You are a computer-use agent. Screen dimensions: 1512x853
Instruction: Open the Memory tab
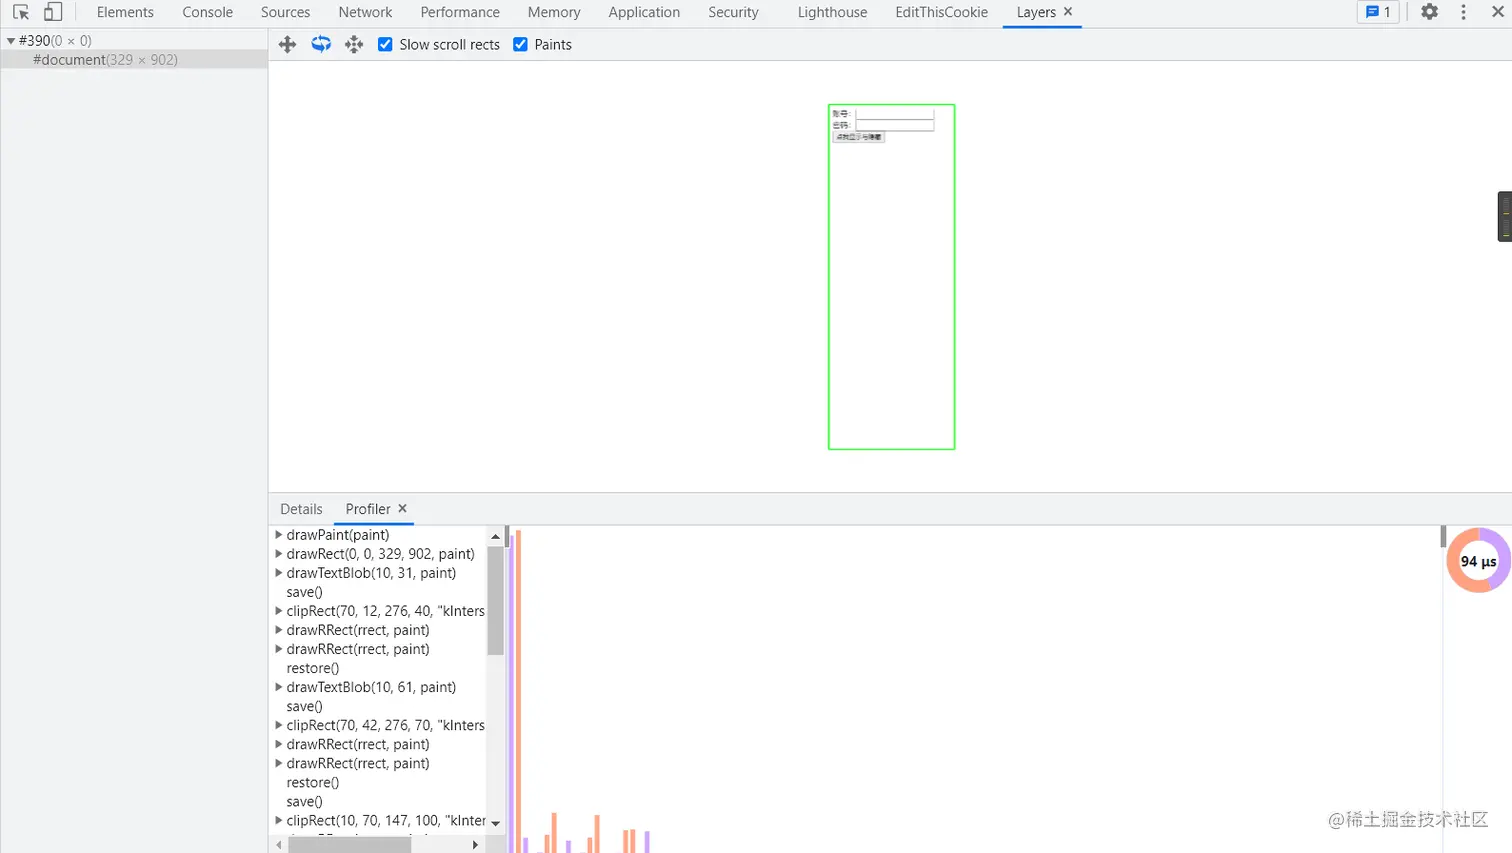click(554, 12)
